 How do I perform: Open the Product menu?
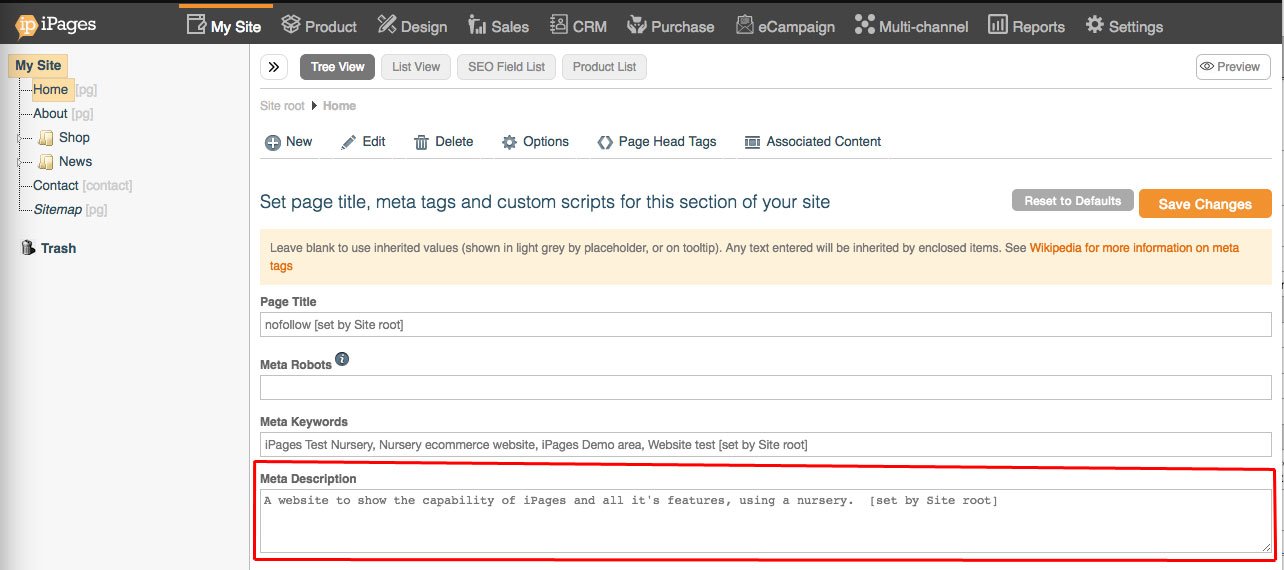319,26
